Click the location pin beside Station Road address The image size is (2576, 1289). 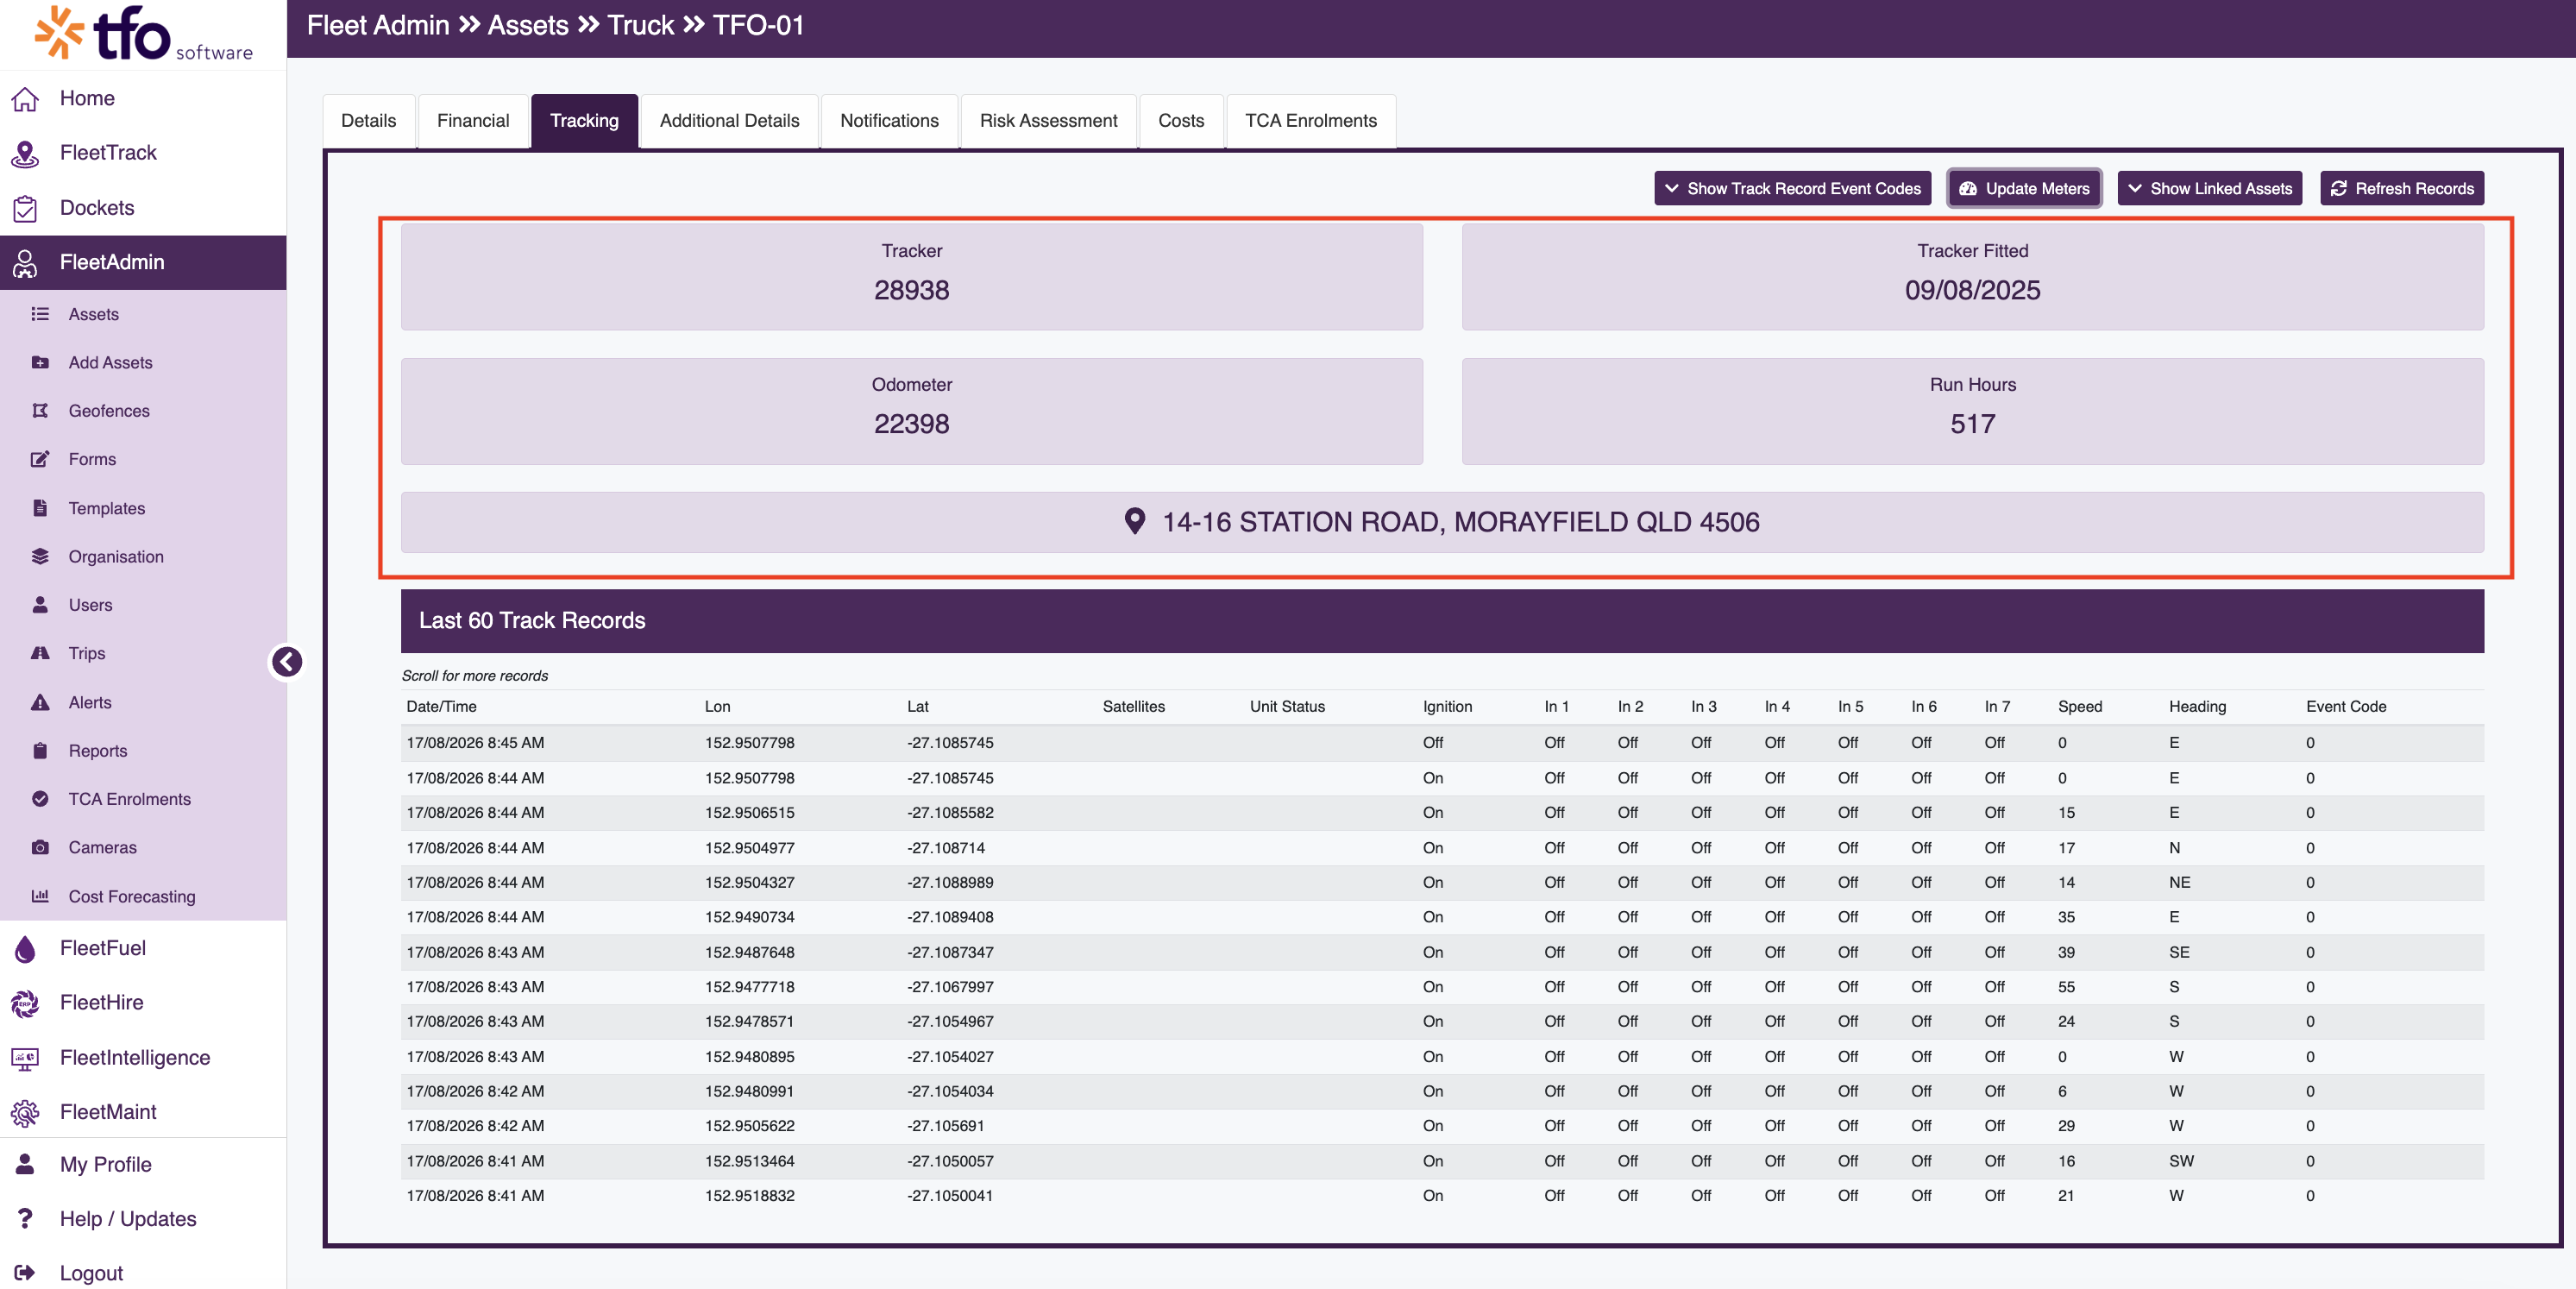(1134, 521)
